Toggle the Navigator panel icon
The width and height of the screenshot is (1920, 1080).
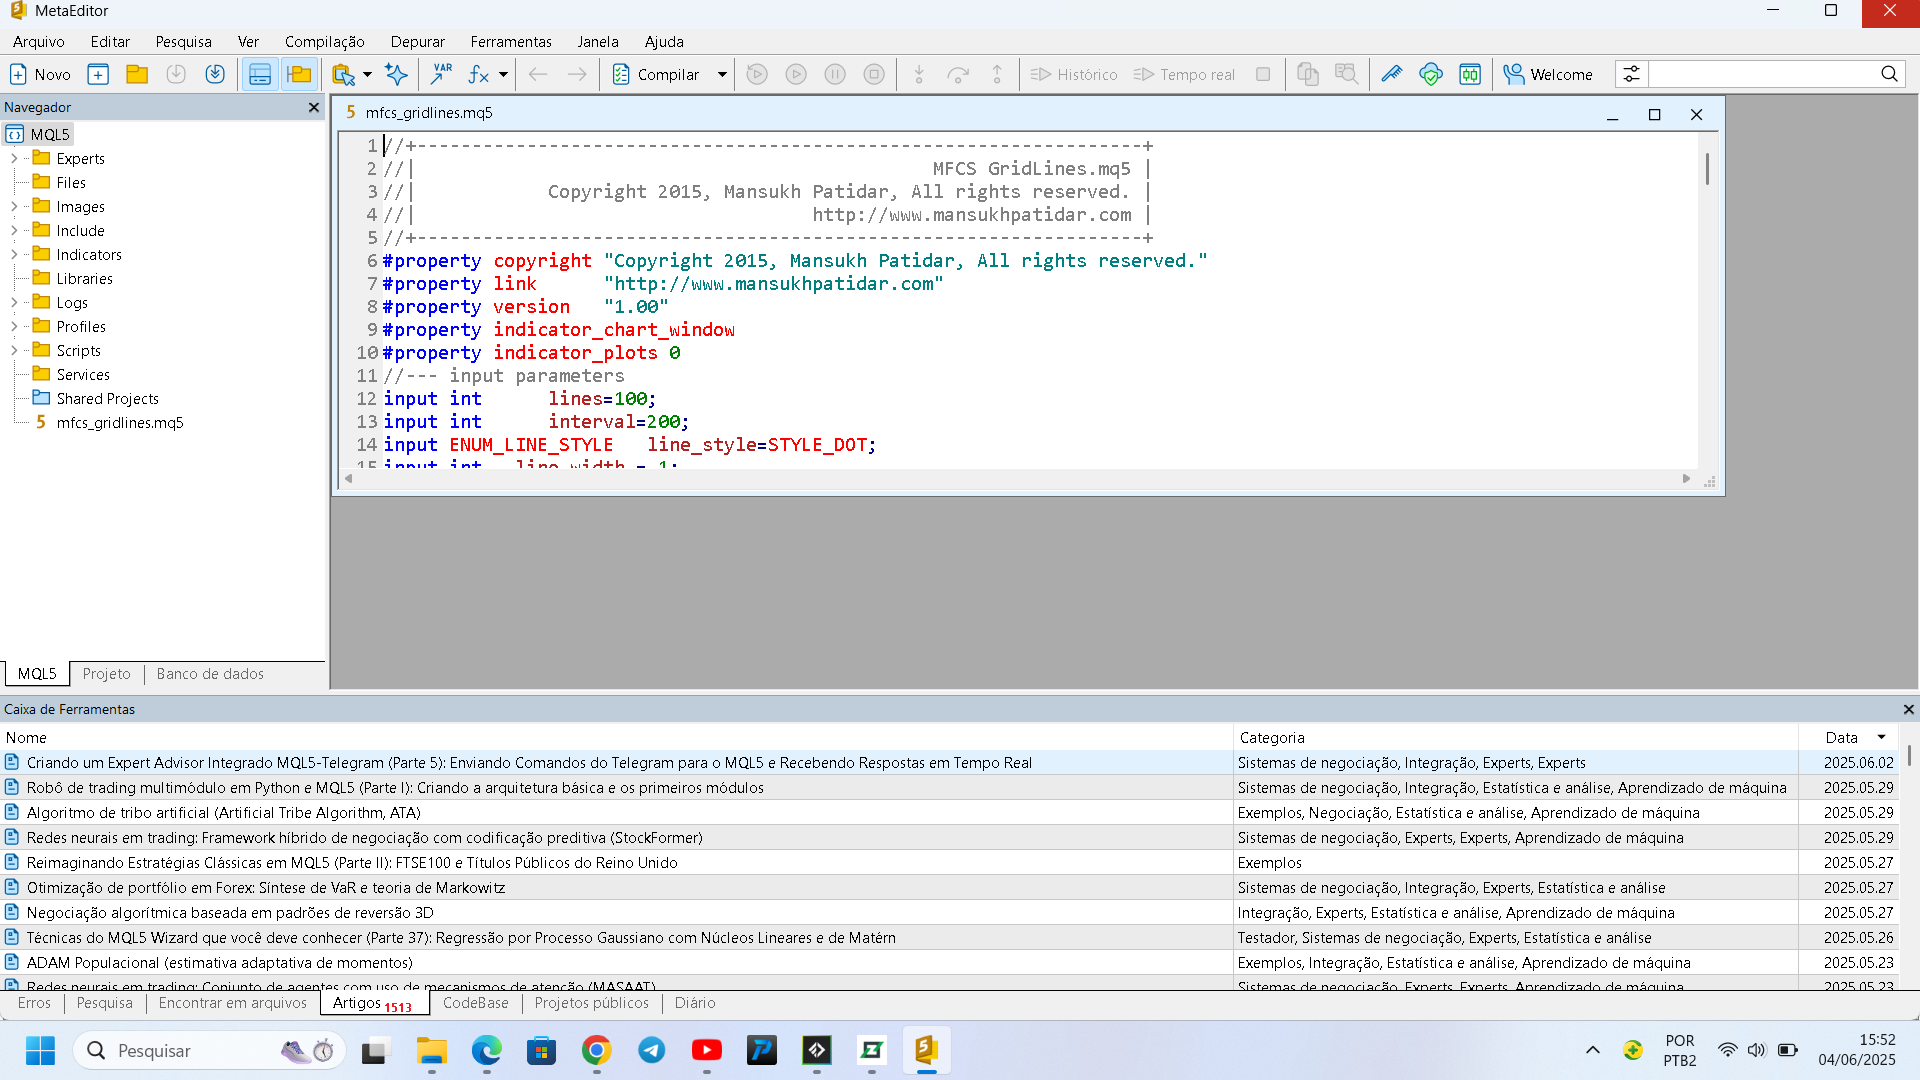[299, 74]
